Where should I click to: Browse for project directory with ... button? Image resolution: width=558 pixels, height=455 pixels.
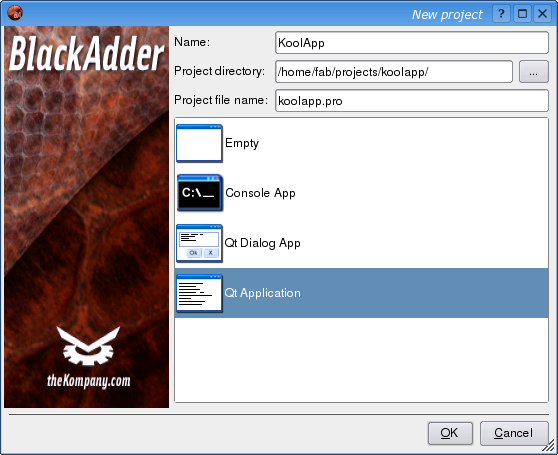point(533,72)
